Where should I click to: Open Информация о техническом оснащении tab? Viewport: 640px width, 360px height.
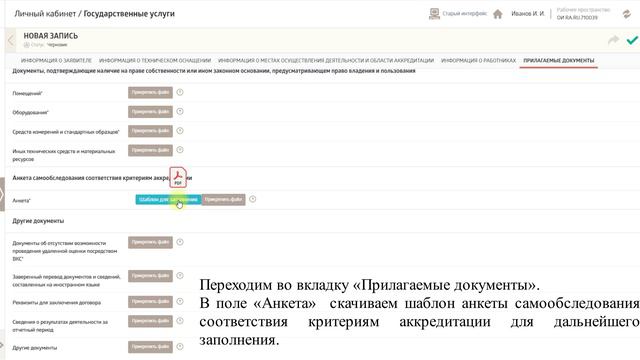click(155, 60)
